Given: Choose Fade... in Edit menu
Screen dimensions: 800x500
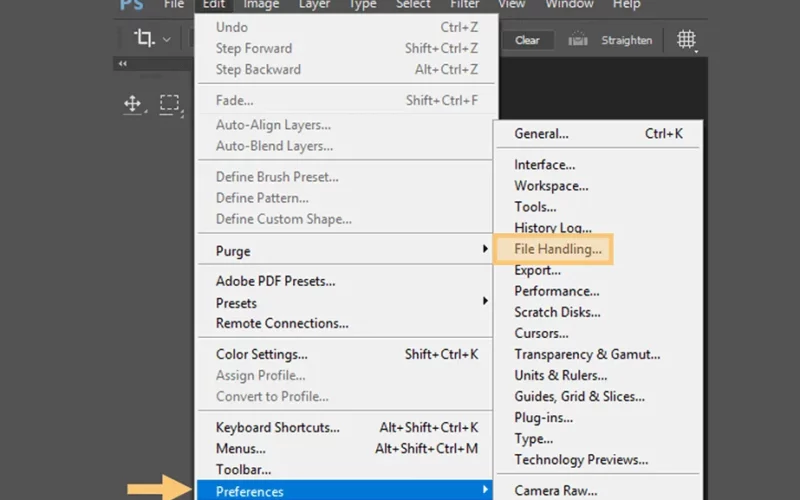Looking at the screenshot, I should click(x=345, y=101).
